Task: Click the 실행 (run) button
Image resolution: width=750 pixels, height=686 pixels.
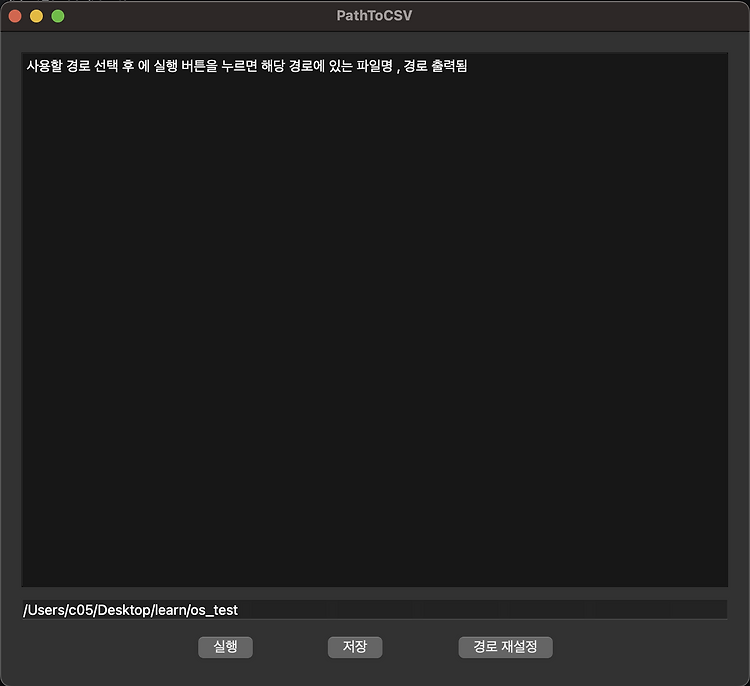Action: pos(225,647)
